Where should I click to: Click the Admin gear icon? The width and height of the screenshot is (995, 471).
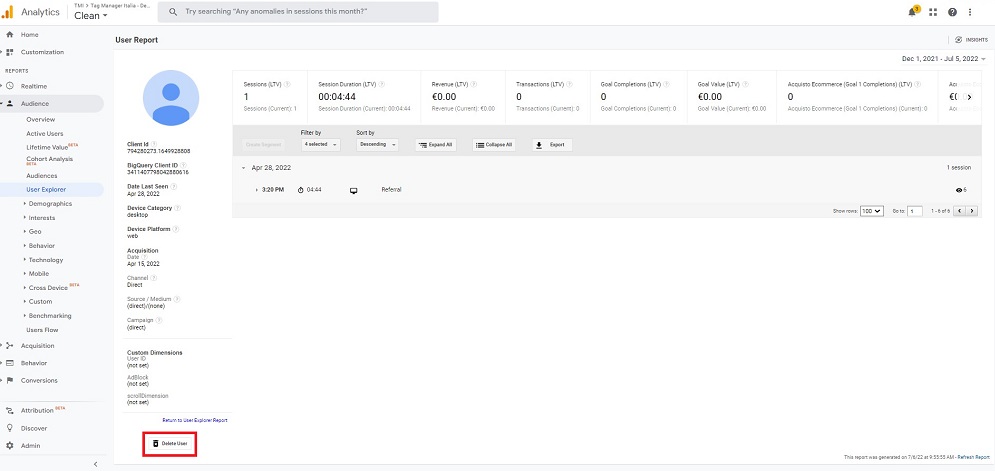pos(10,446)
